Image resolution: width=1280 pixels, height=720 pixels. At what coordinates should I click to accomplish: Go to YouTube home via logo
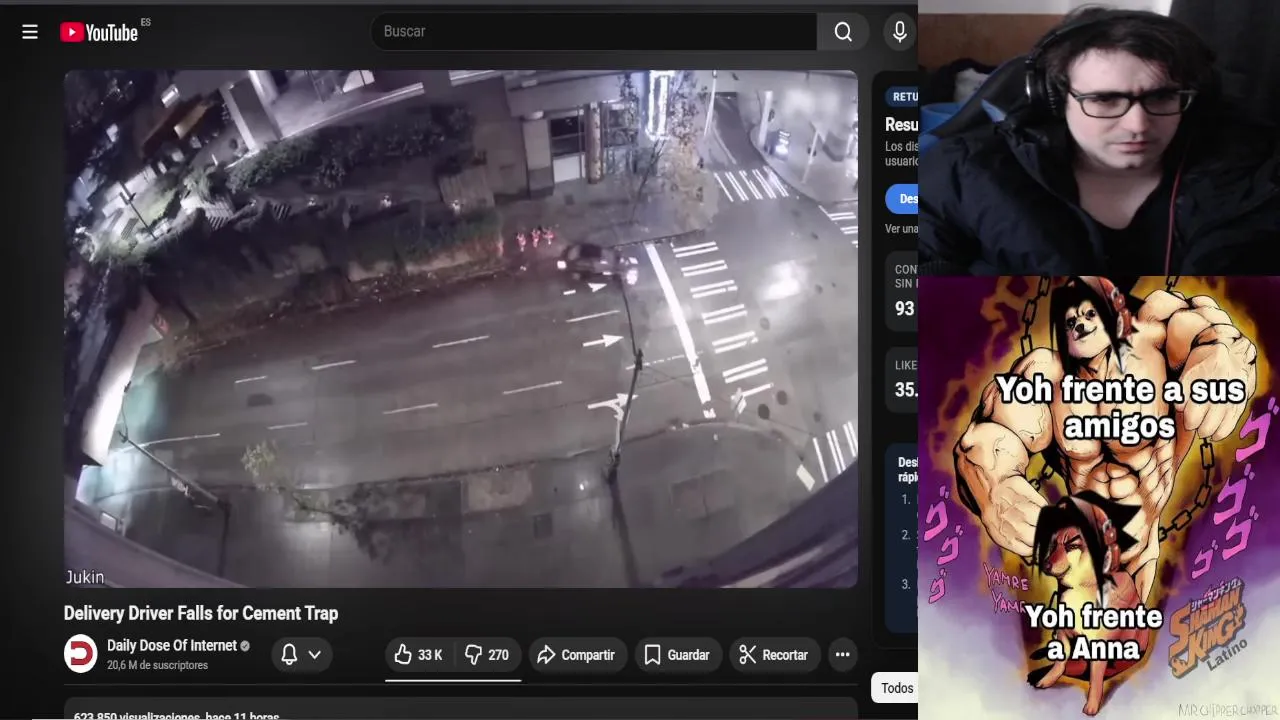99,32
